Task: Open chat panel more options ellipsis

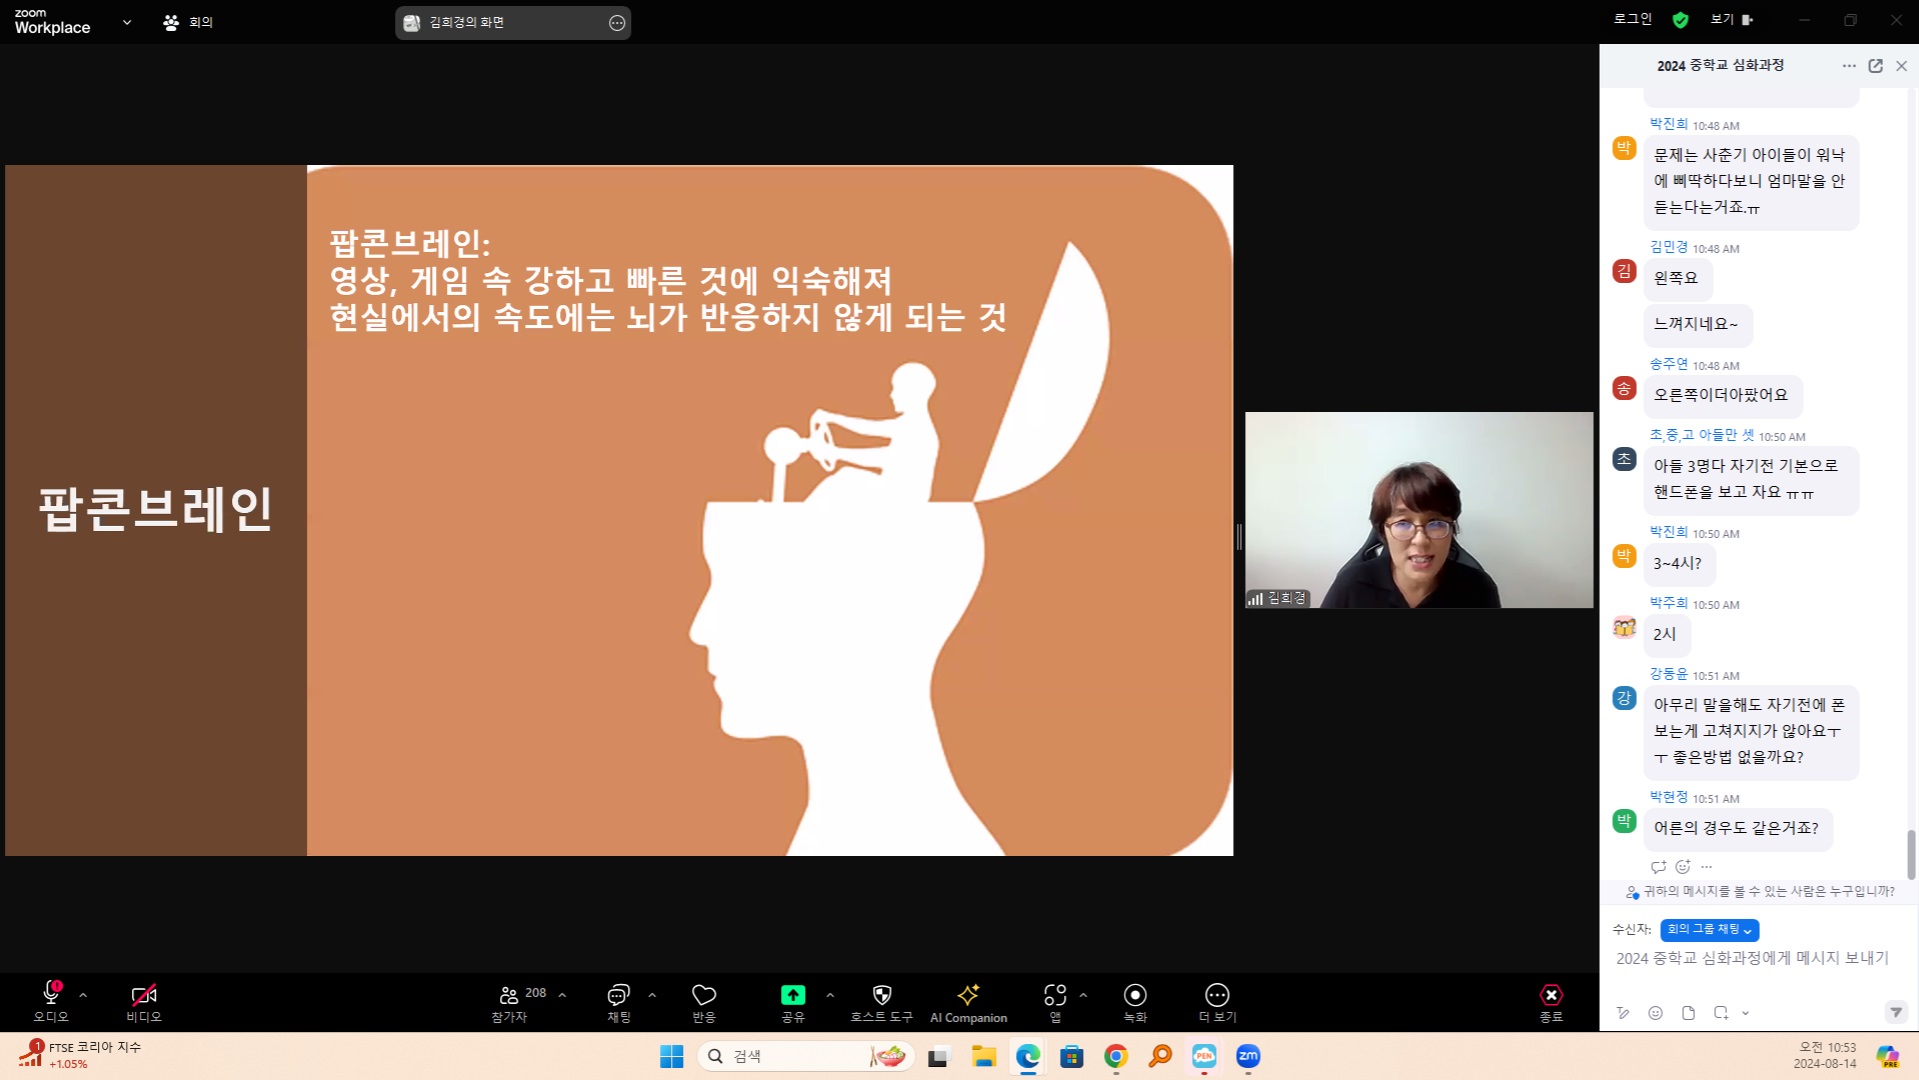Action: [x=1849, y=66]
